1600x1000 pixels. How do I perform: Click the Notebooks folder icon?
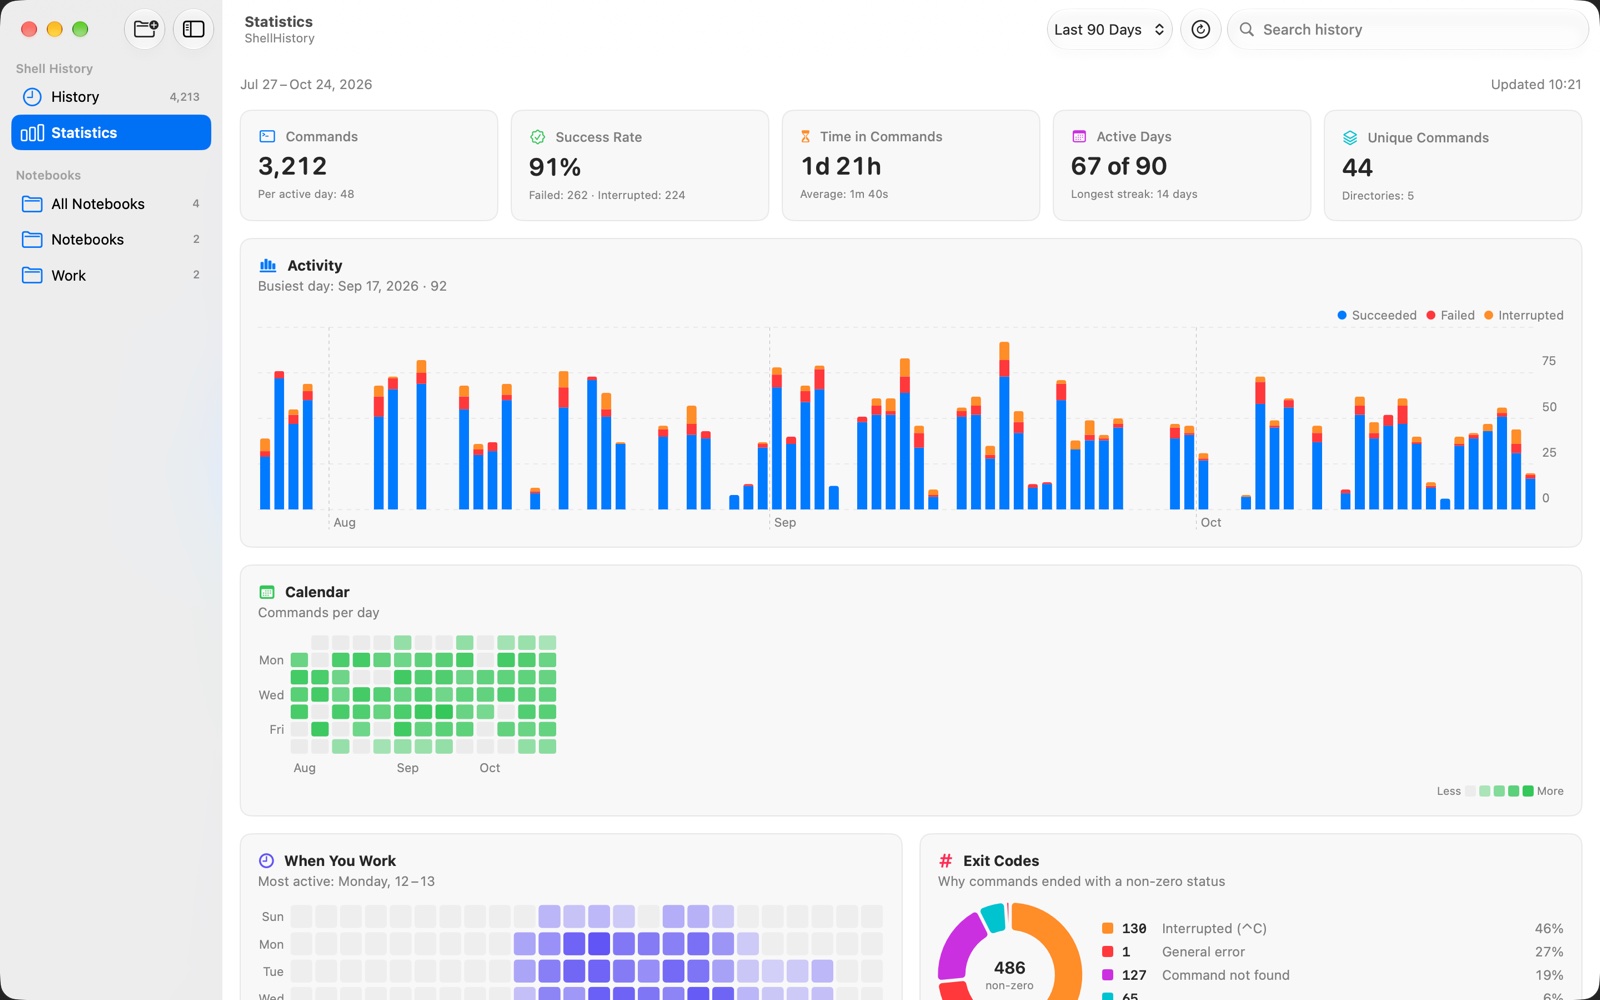tap(32, 240)
